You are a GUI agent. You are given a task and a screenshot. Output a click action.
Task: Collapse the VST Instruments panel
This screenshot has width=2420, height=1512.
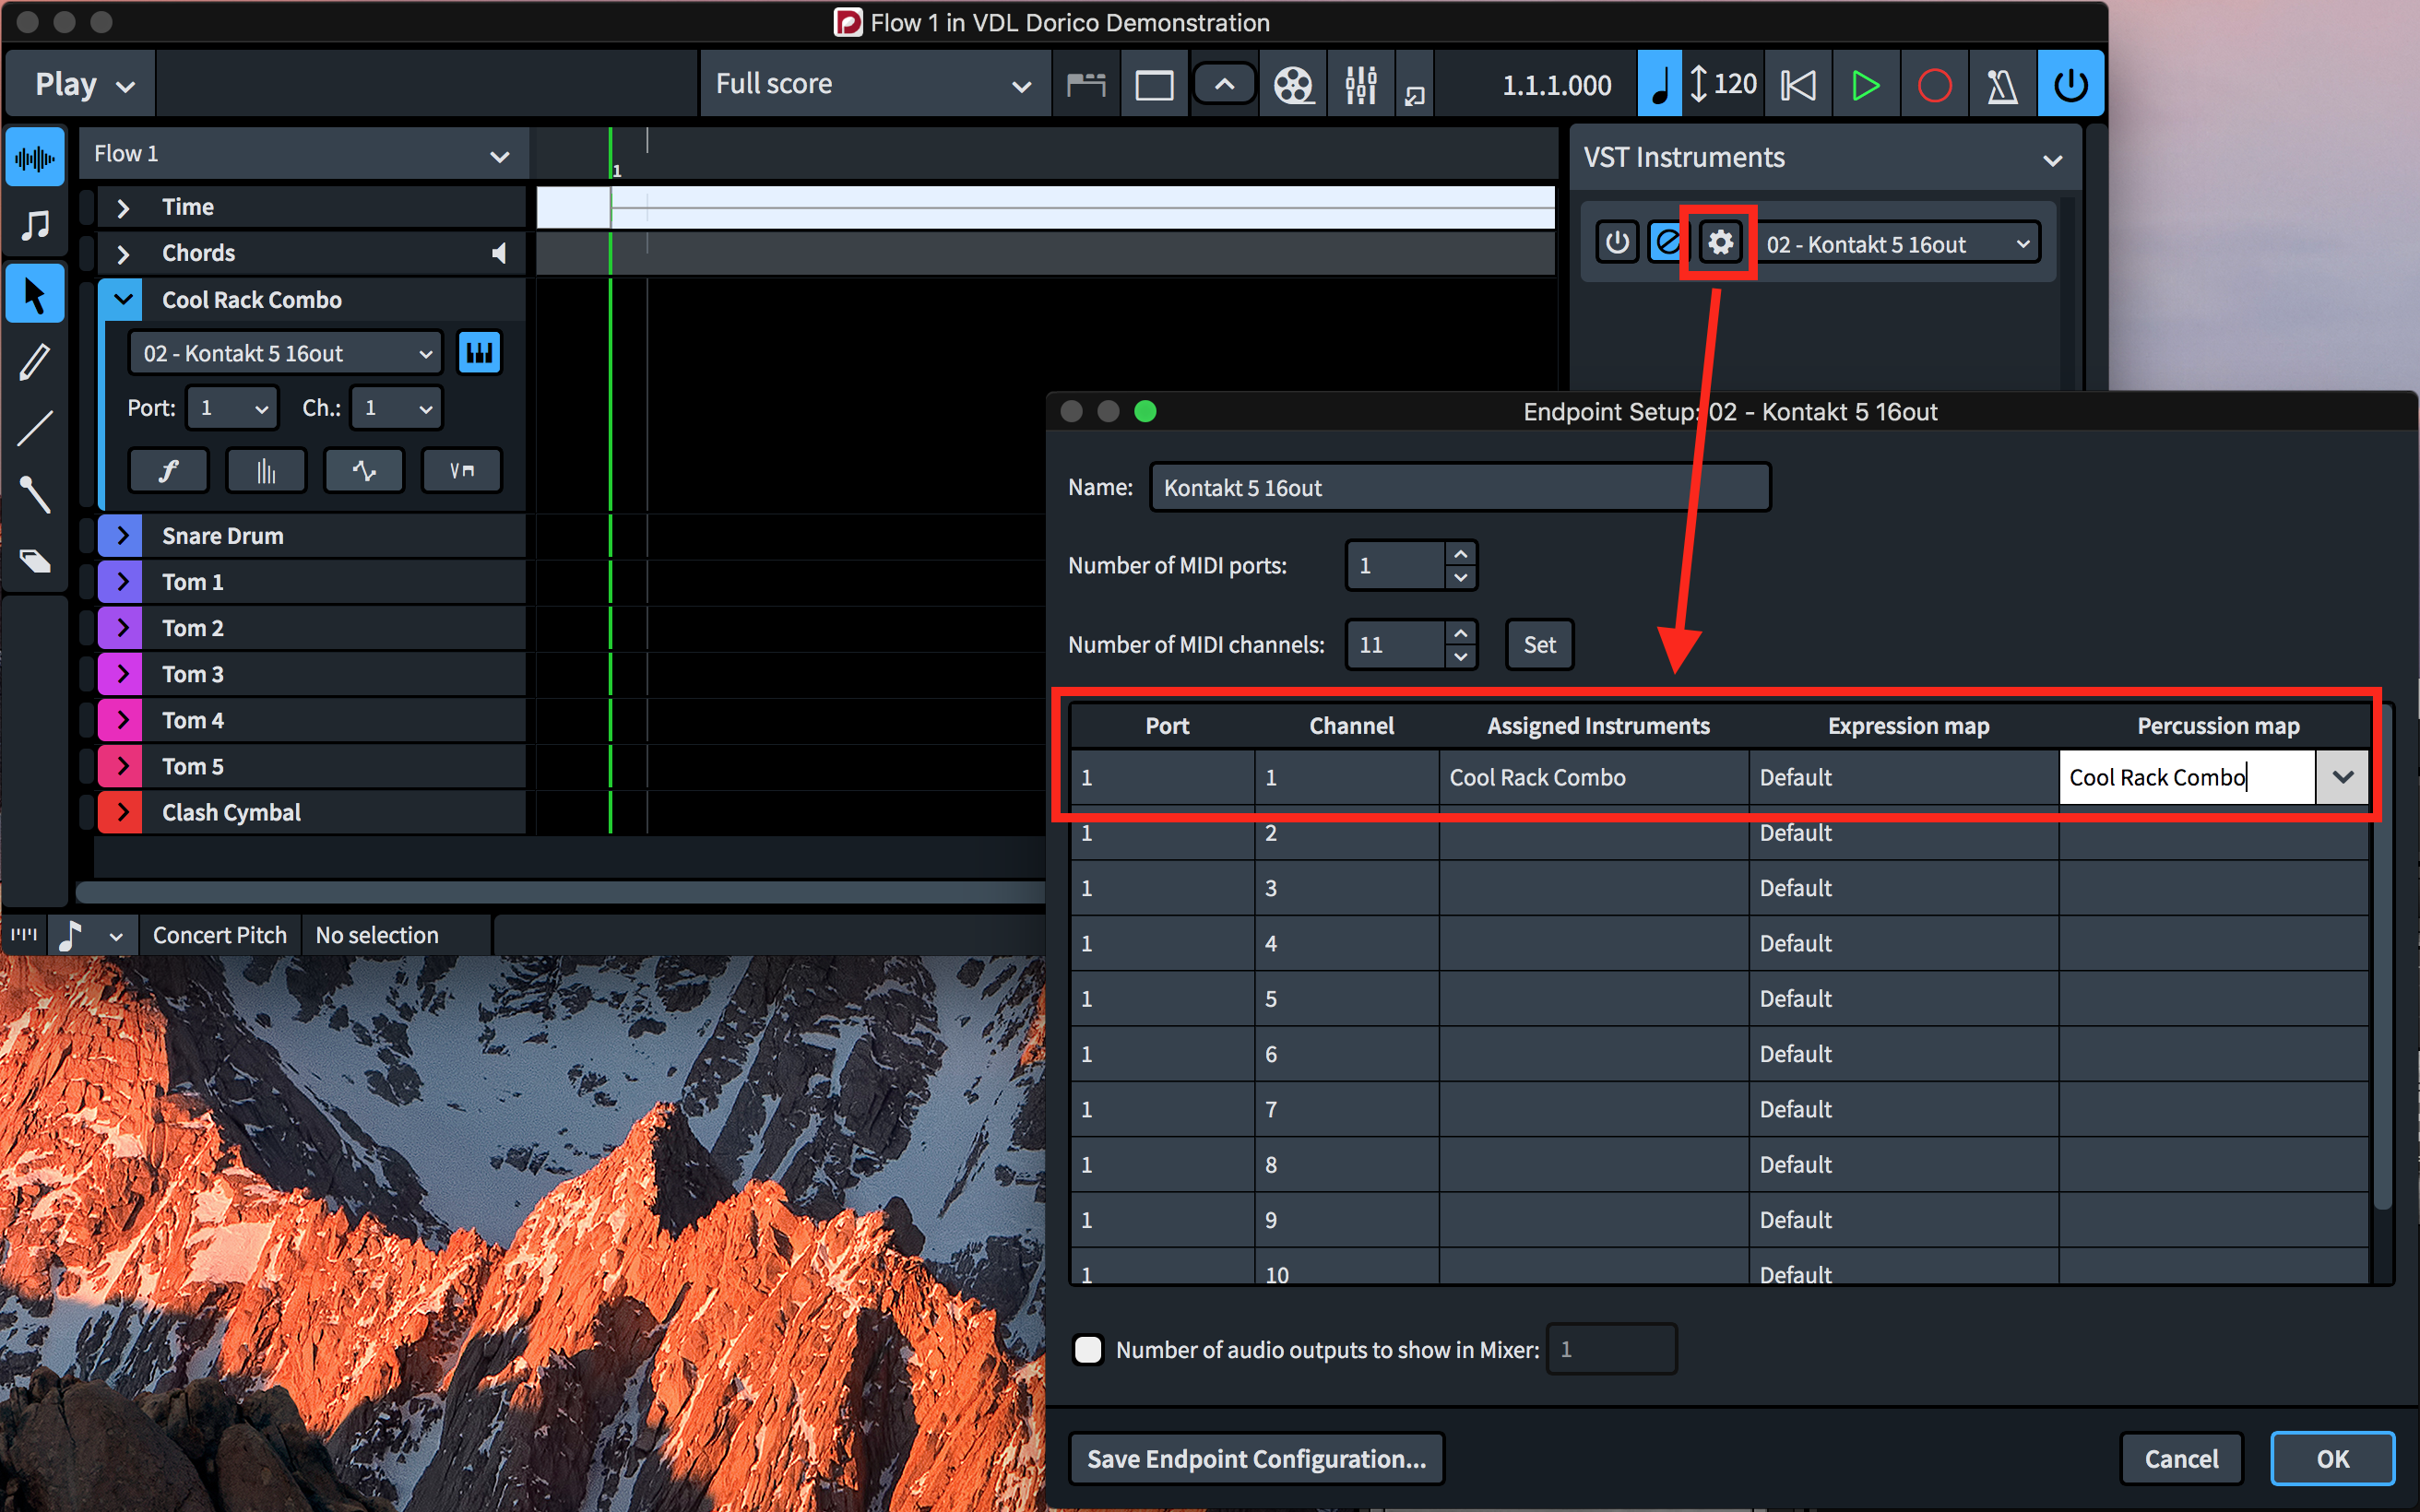(2052, 160)
